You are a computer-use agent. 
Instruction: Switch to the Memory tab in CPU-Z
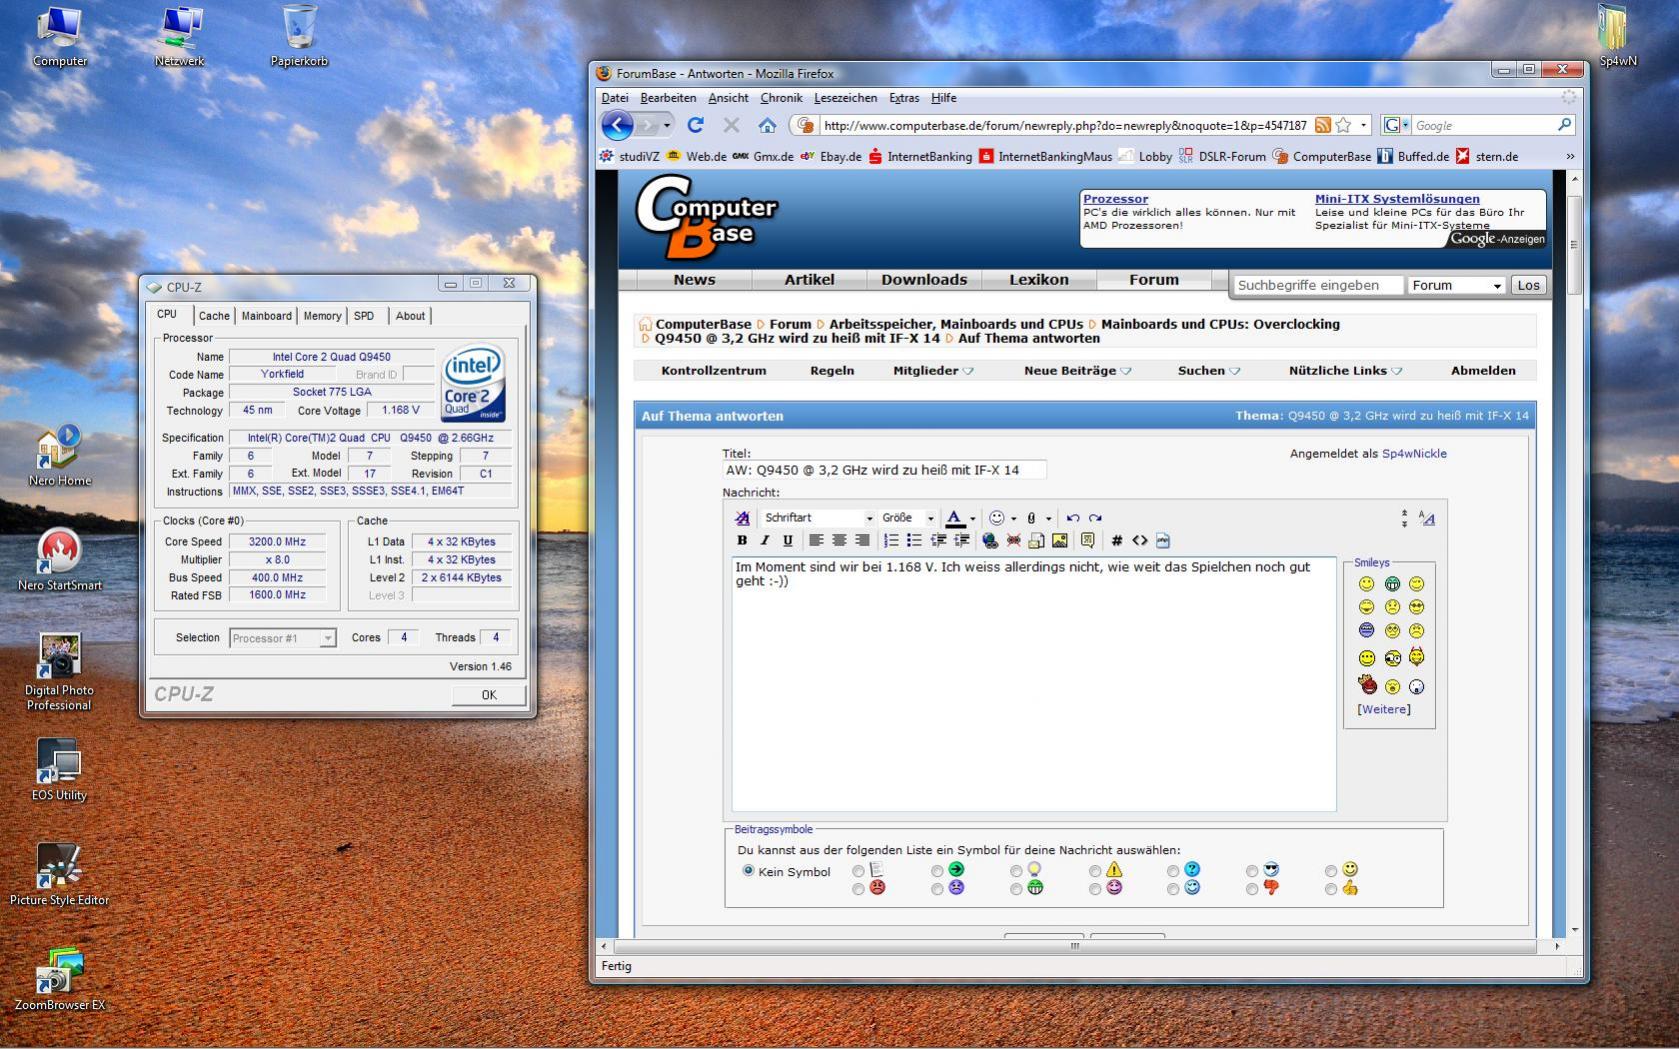322,316
